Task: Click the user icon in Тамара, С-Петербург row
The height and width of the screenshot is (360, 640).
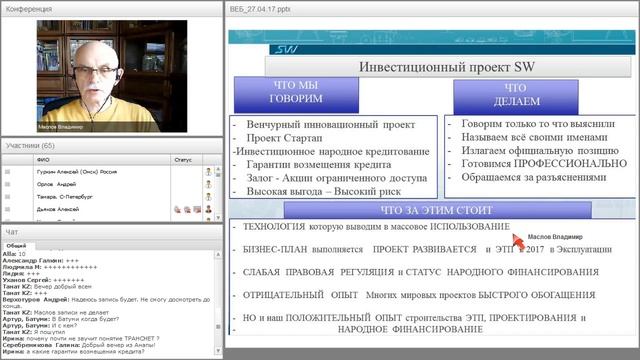Action: (x=208, y=197)
